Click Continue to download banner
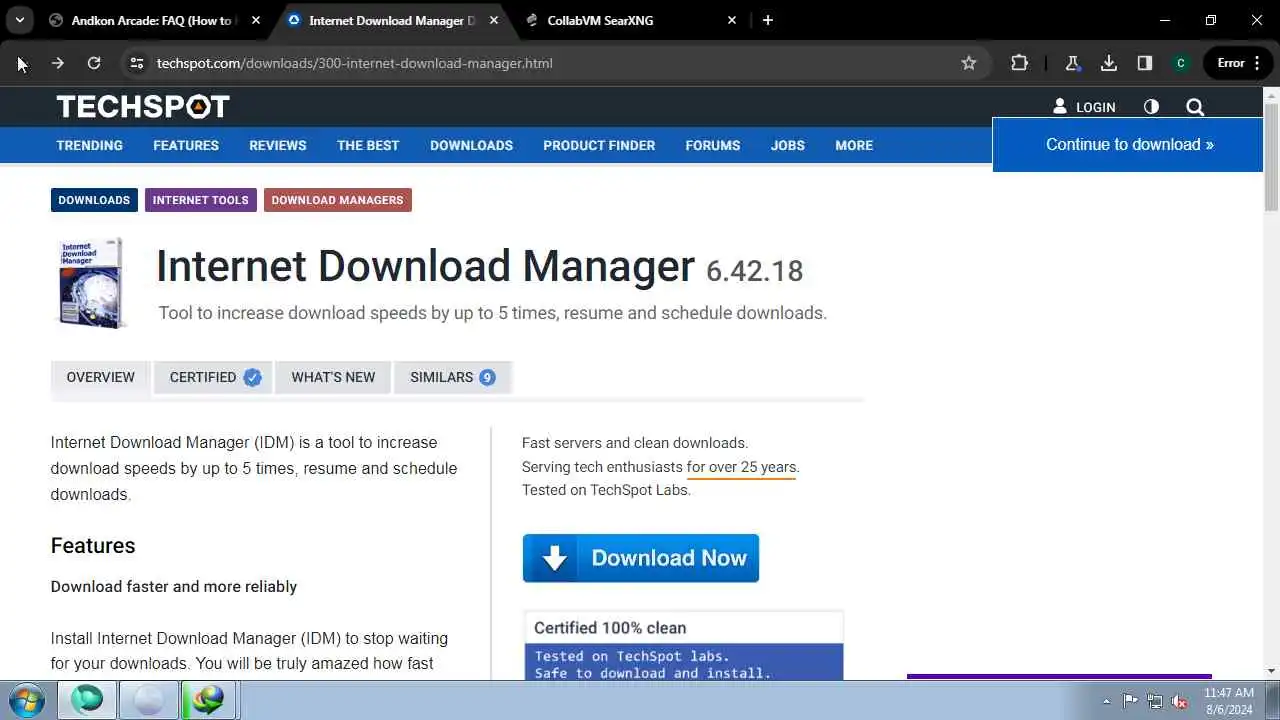Screen dimensions: 1280x720 [1129, 144]
